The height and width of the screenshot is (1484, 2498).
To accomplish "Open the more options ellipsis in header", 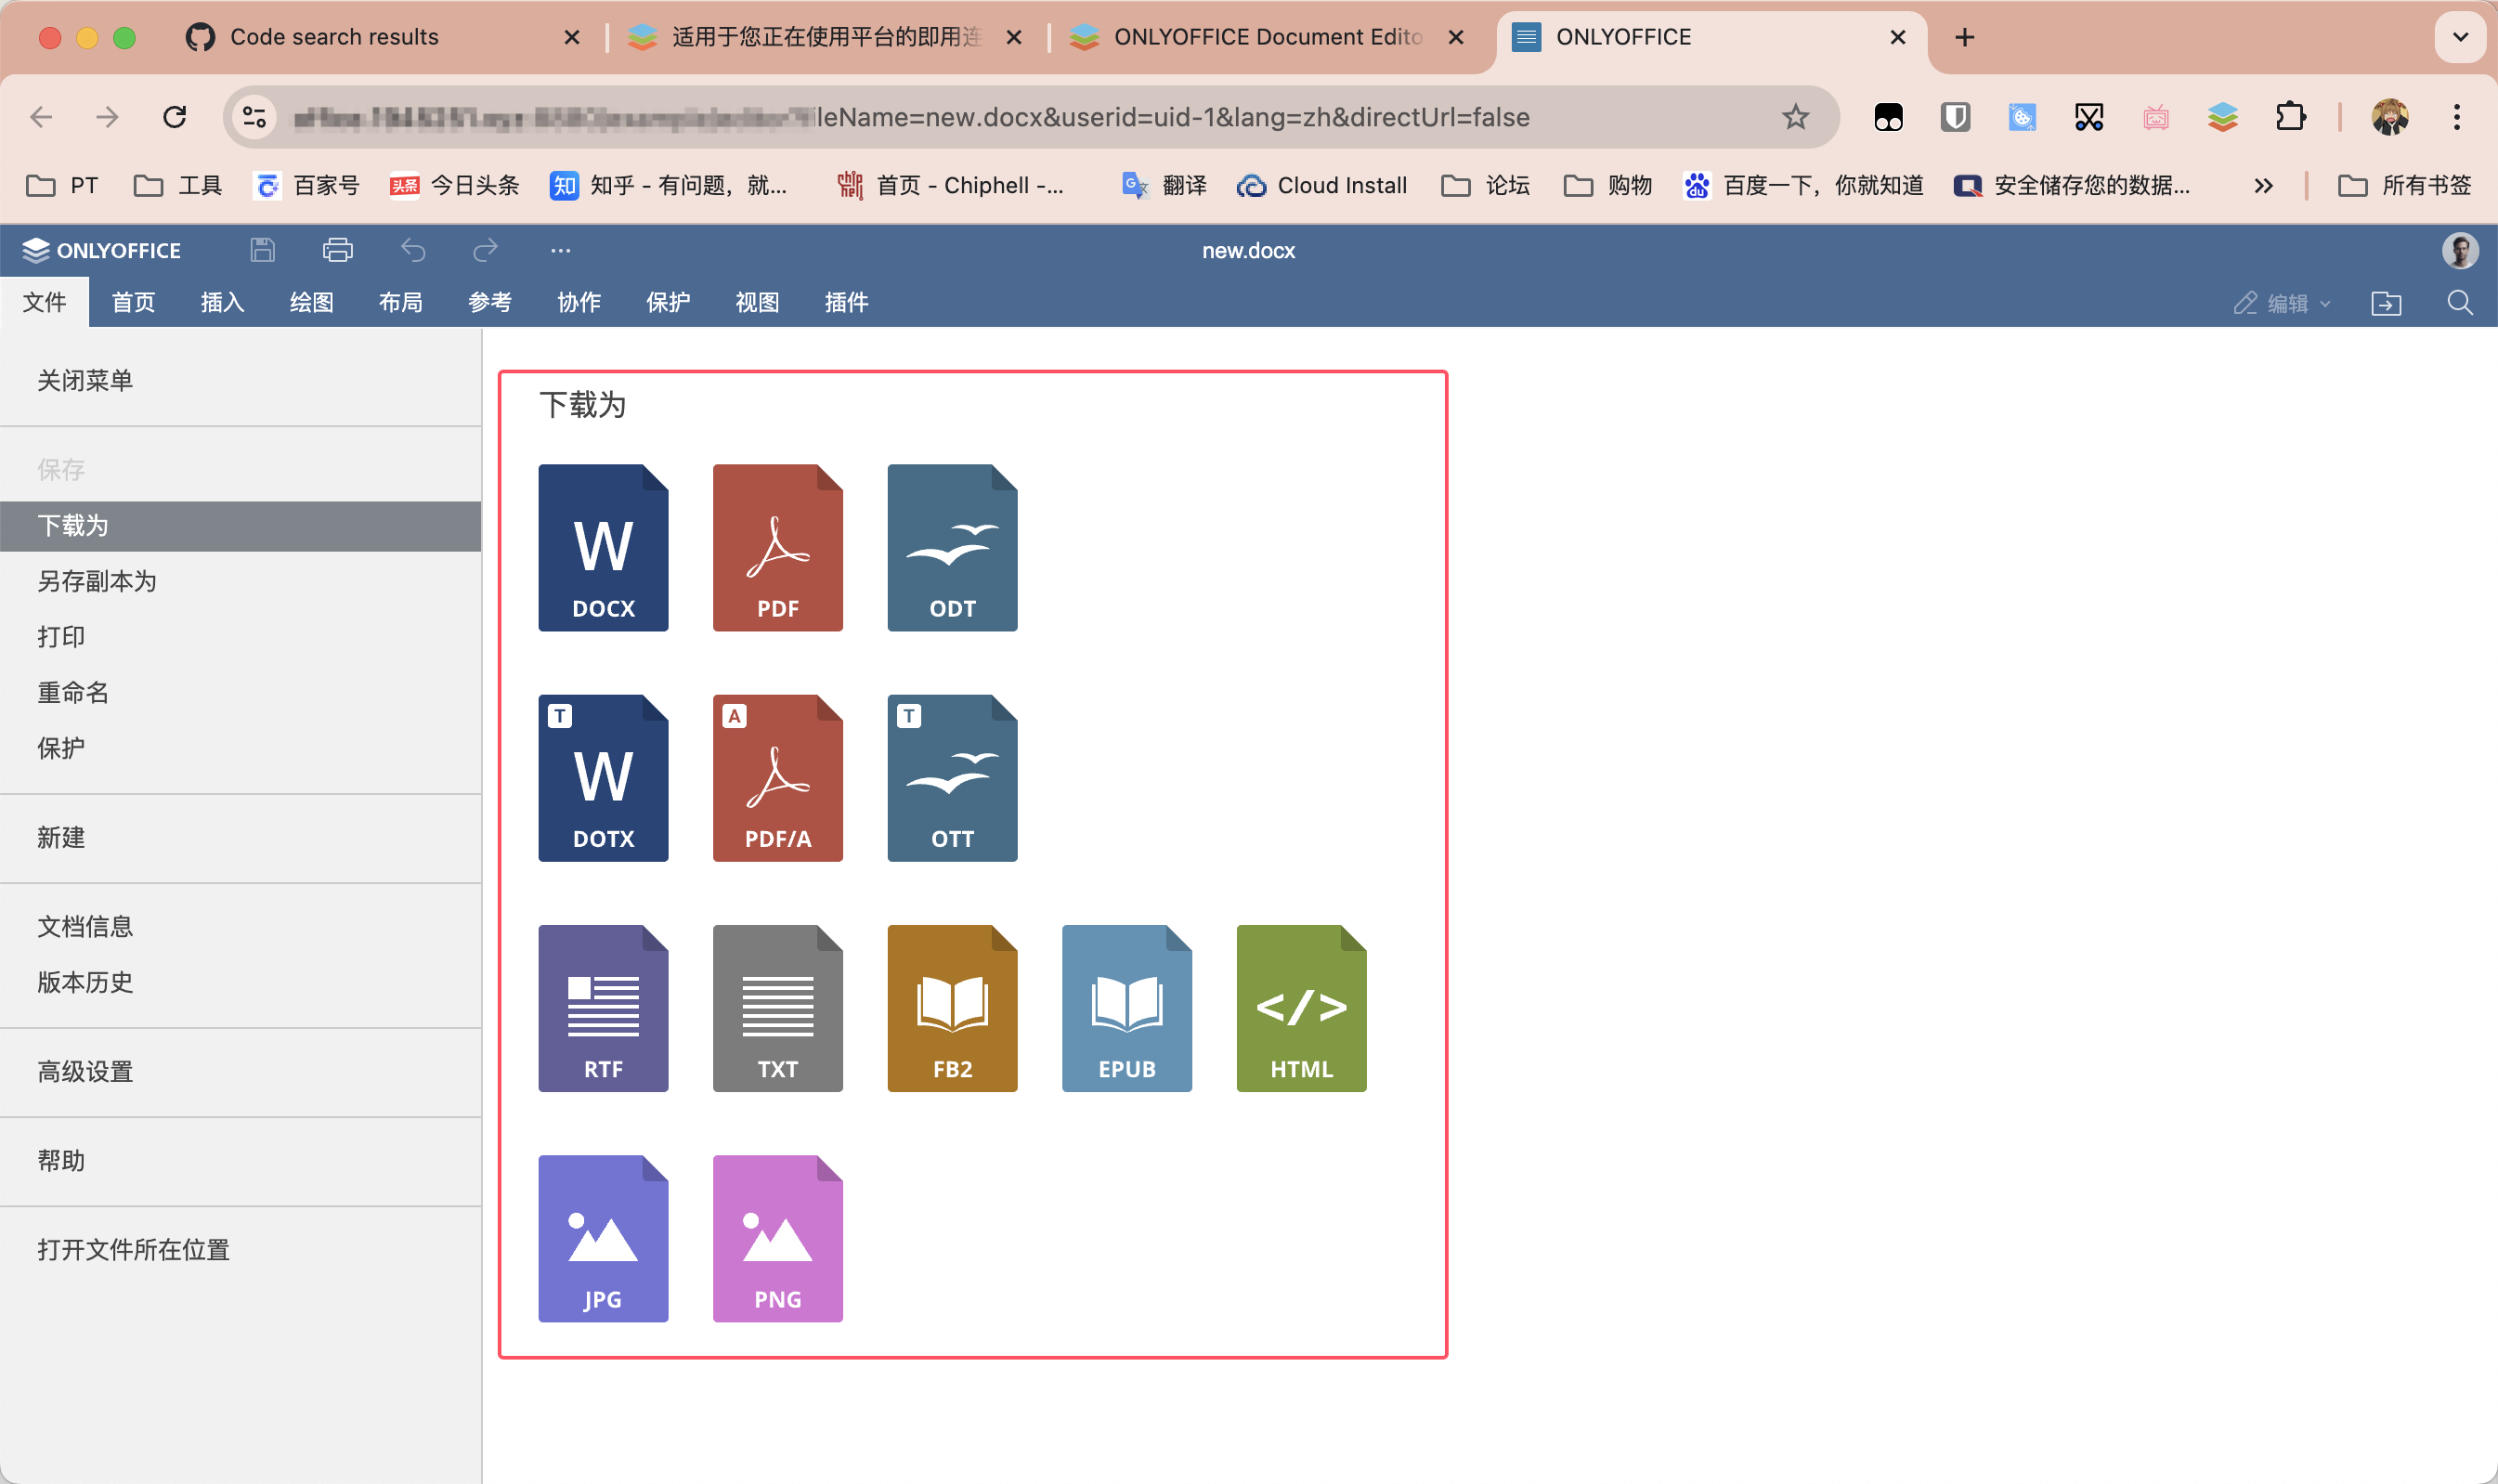I will tap(560, 250).
